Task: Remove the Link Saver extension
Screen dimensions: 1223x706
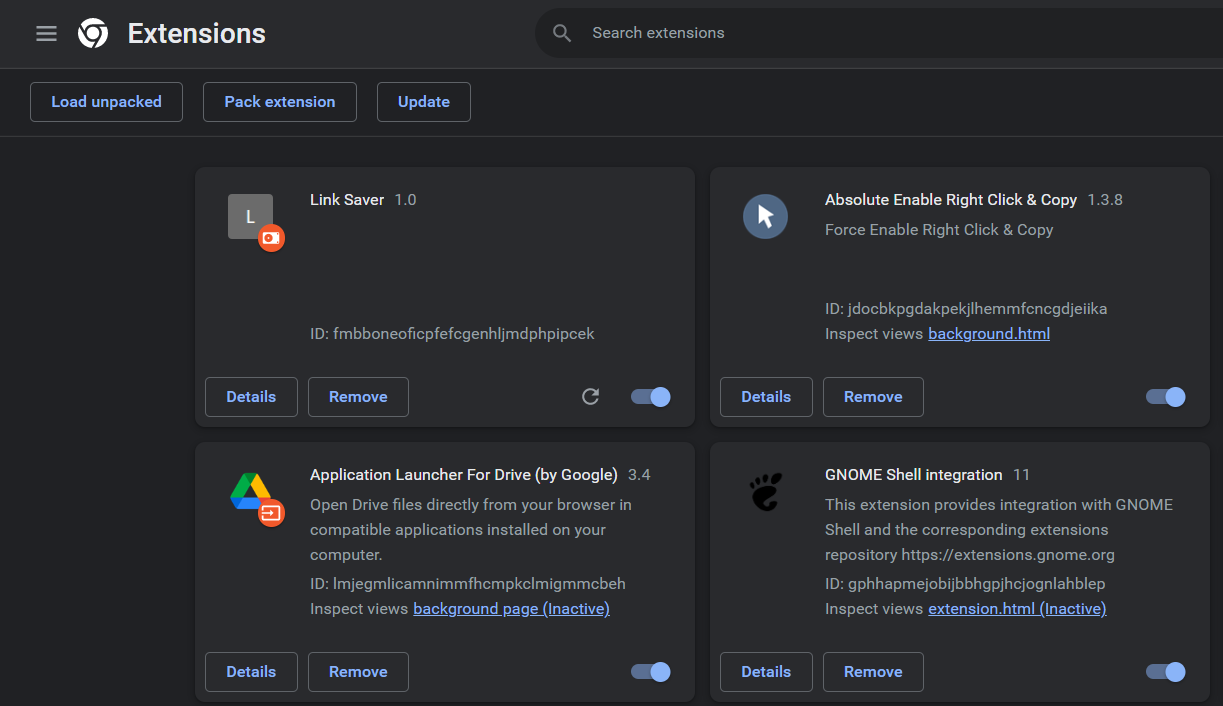Action: click(358, 397)
